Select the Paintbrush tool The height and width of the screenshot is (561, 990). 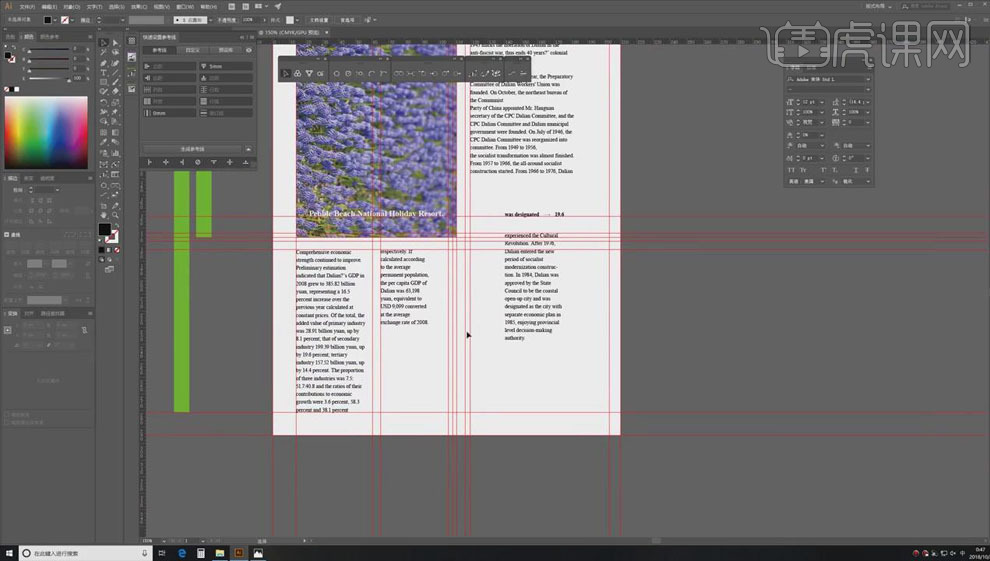116,83
